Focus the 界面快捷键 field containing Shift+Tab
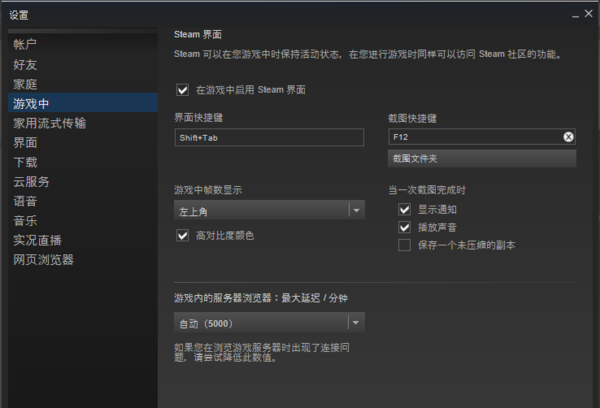 point(269,137)
